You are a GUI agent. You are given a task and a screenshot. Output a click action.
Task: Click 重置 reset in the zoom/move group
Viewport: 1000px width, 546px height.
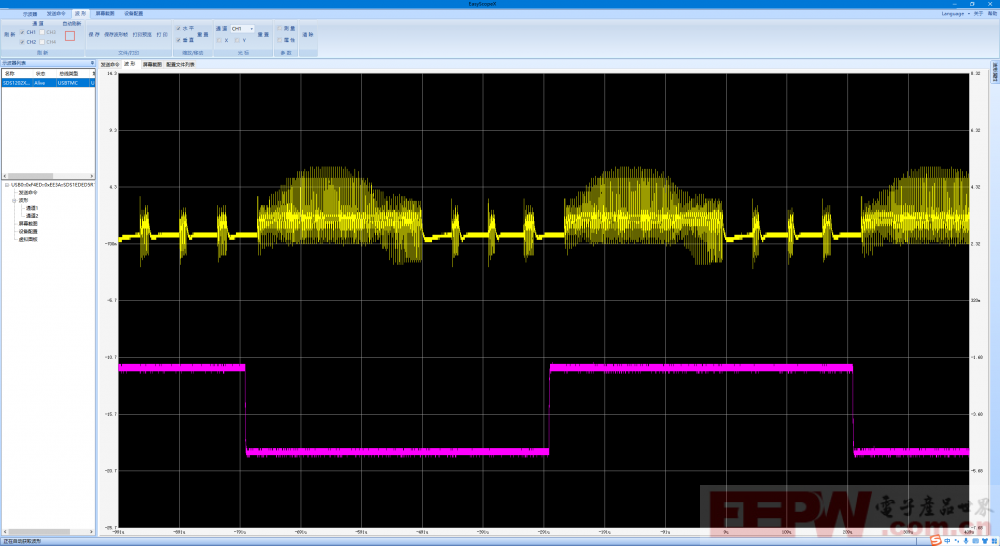pyautogui.click(x=203, y=34)
